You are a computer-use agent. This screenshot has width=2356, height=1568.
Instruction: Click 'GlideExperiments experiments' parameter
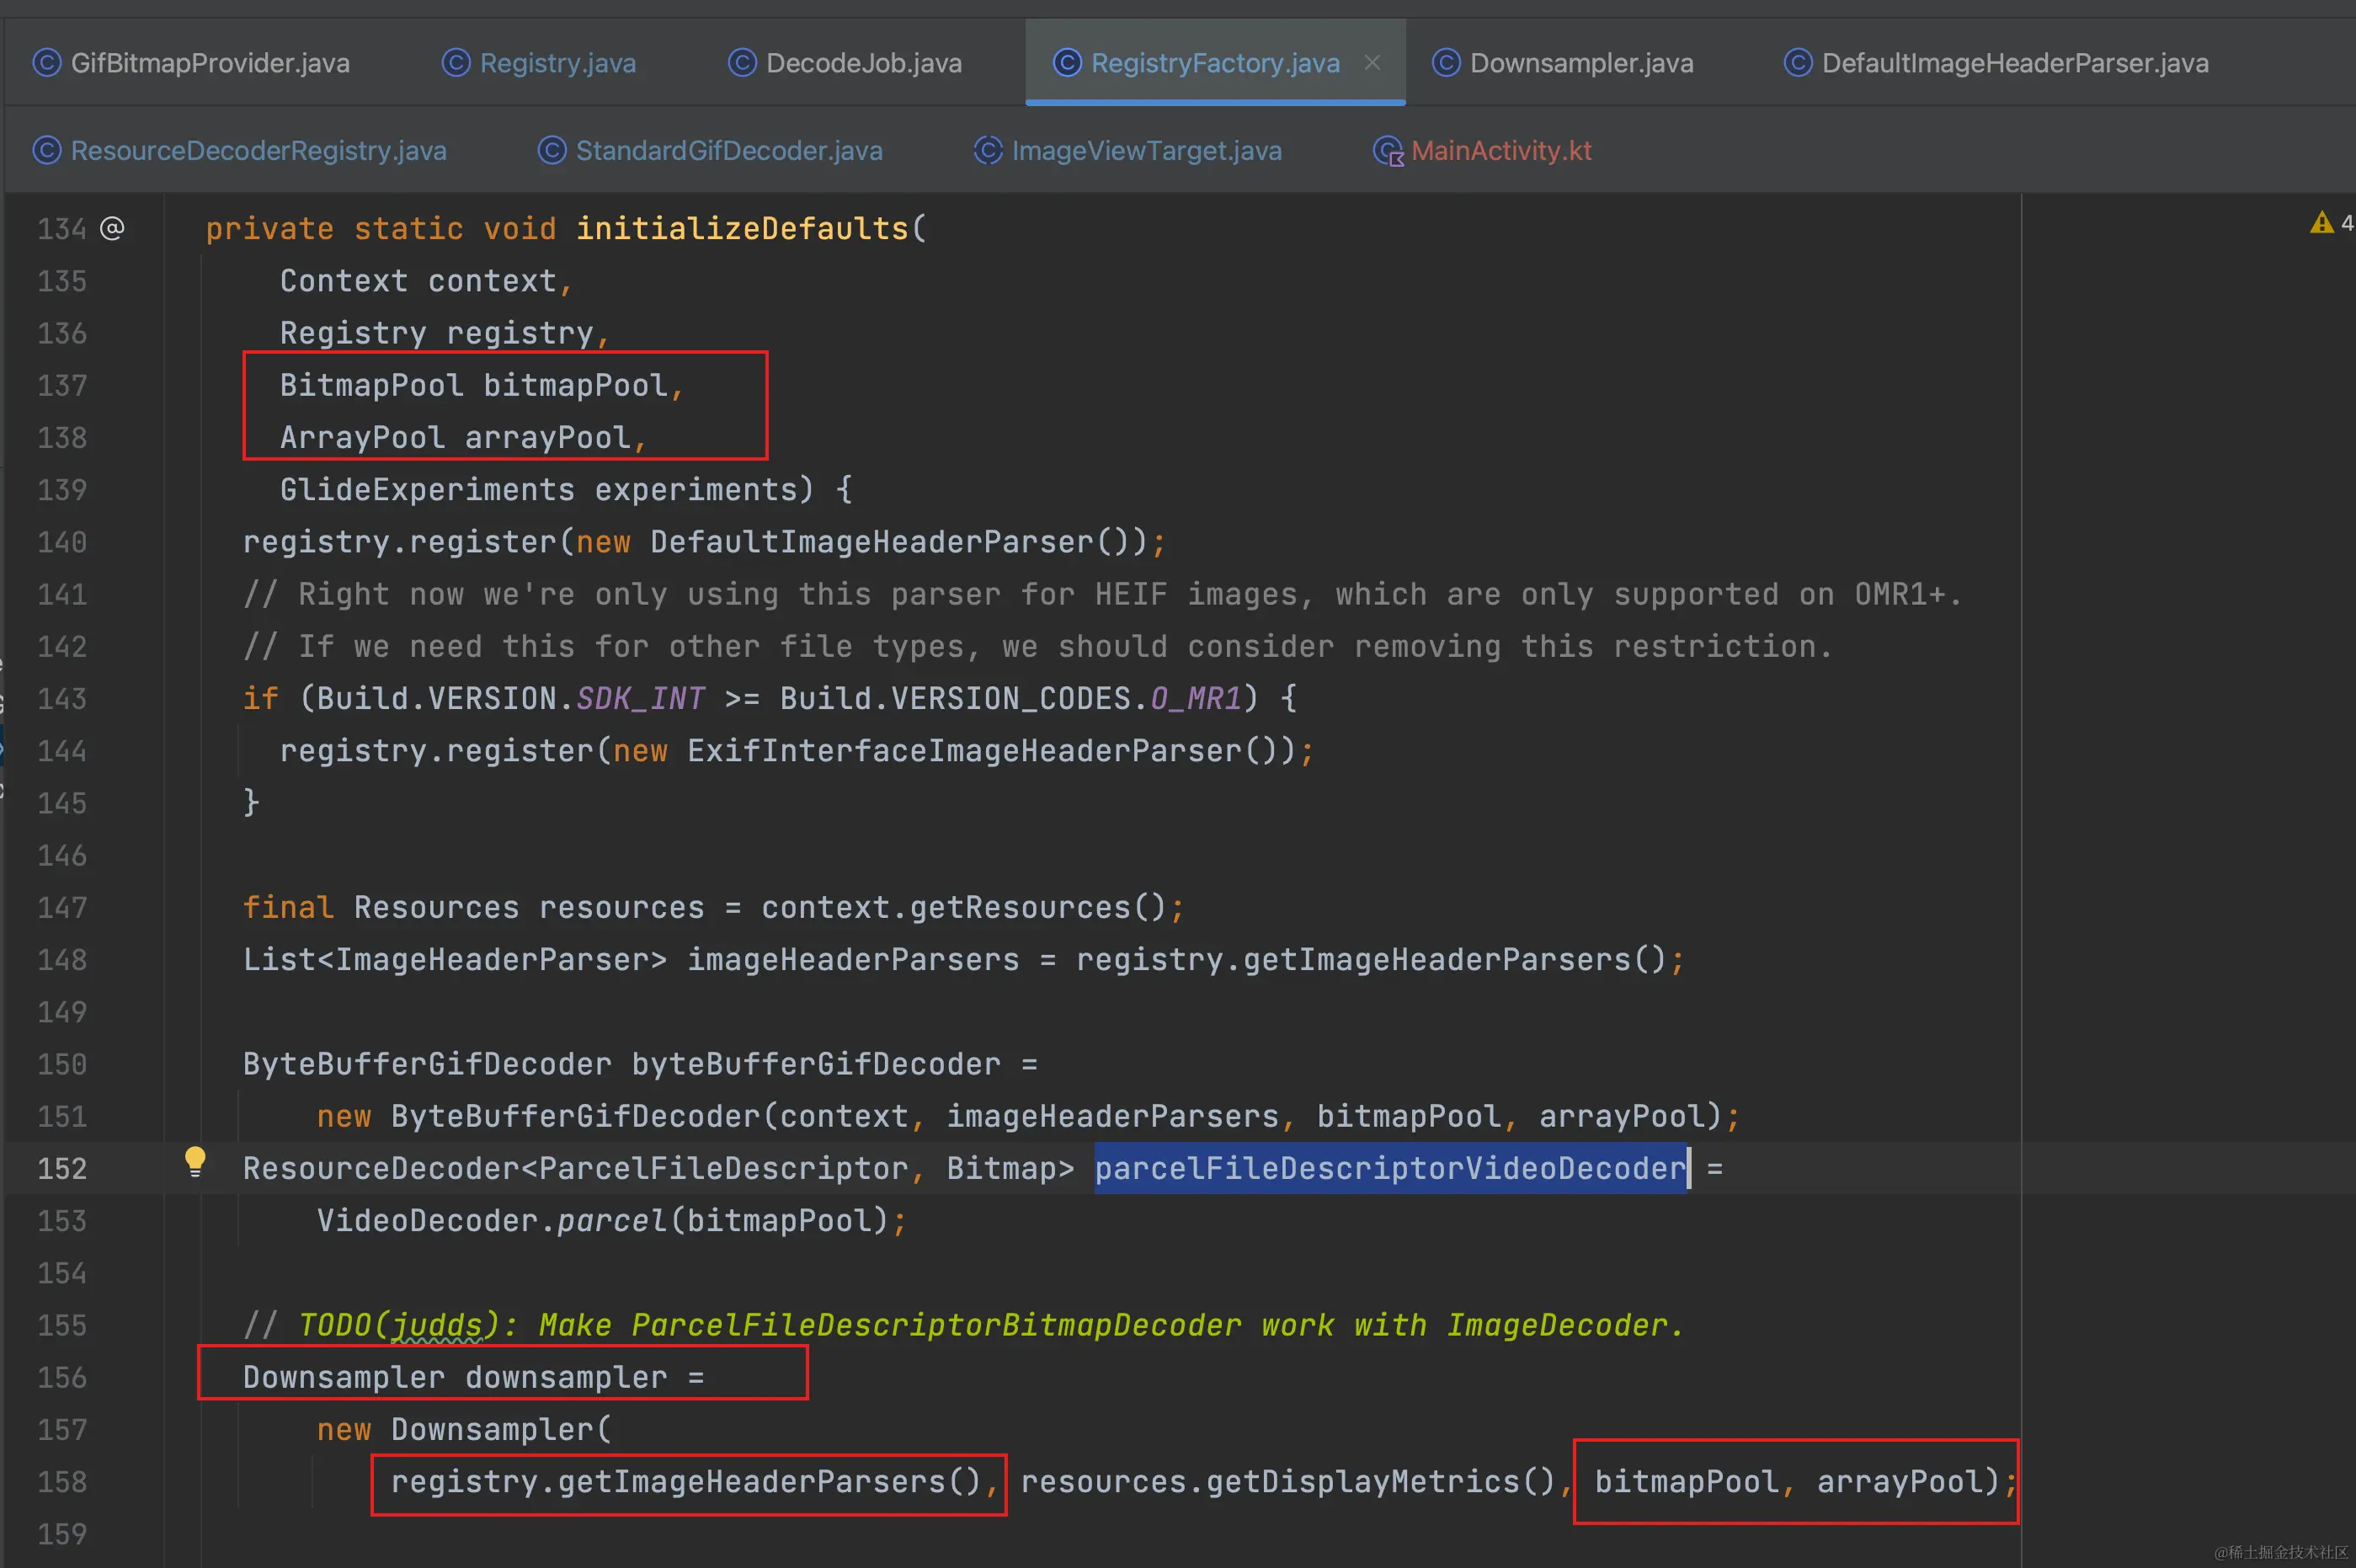pyautogui.click(x=538, y=489)
